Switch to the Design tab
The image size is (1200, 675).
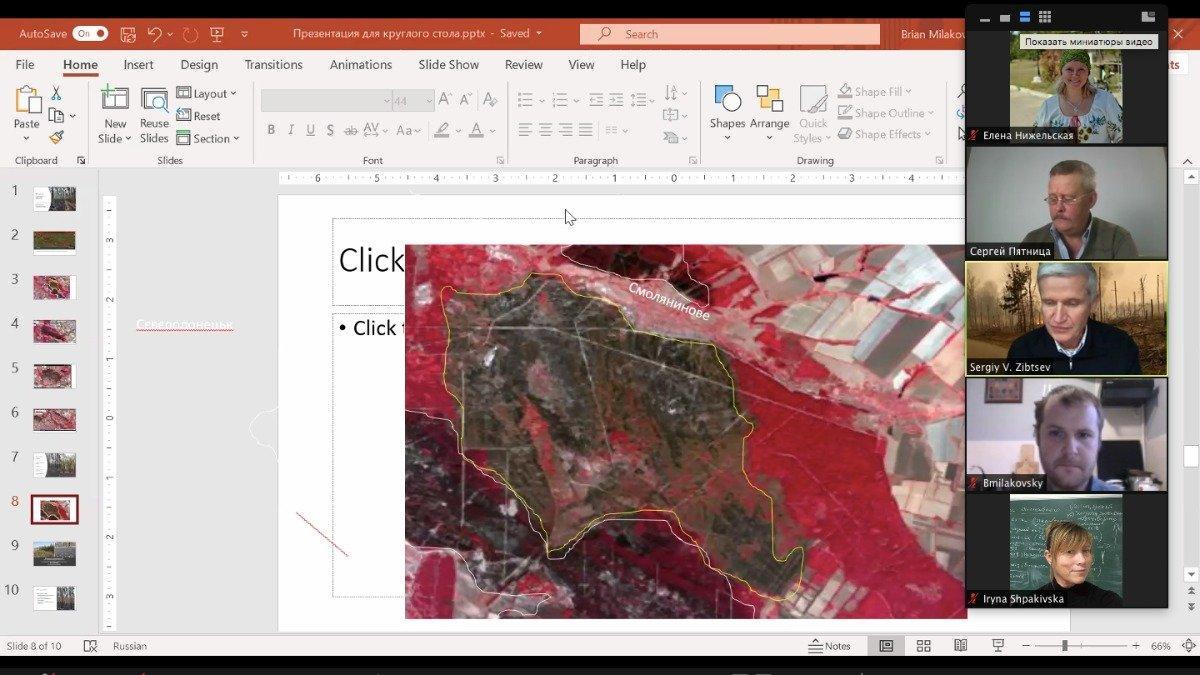tap(199, 64)
